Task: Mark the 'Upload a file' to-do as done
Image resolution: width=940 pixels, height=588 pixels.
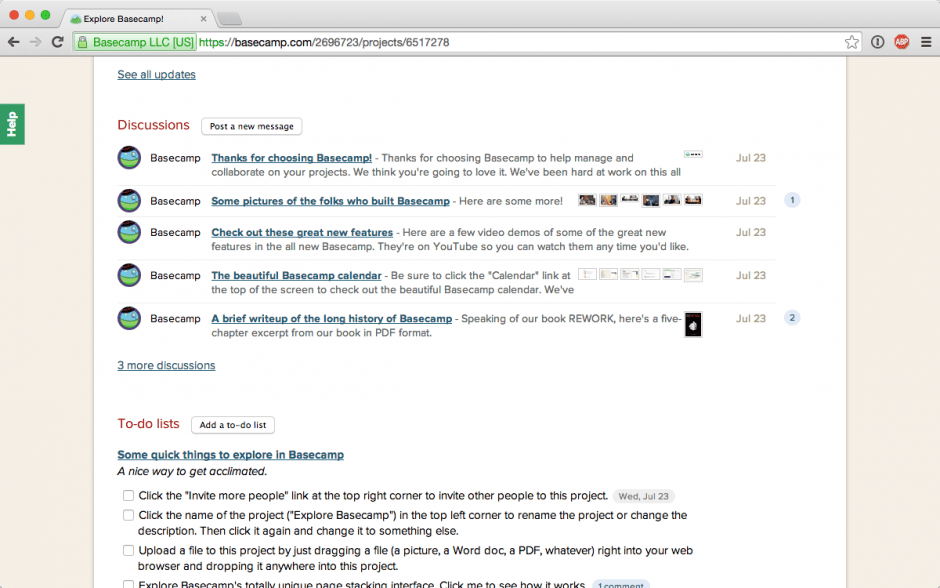Action: pos(128,551)
